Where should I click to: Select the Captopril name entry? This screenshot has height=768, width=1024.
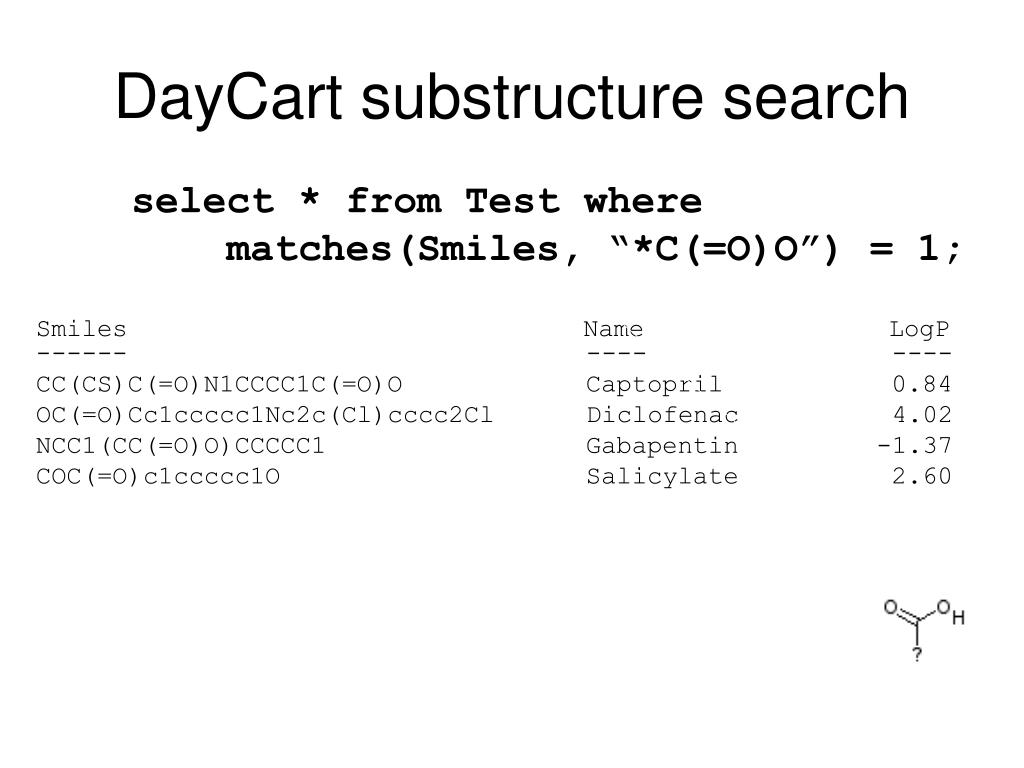pyautogui.click(x=654, y=384)
